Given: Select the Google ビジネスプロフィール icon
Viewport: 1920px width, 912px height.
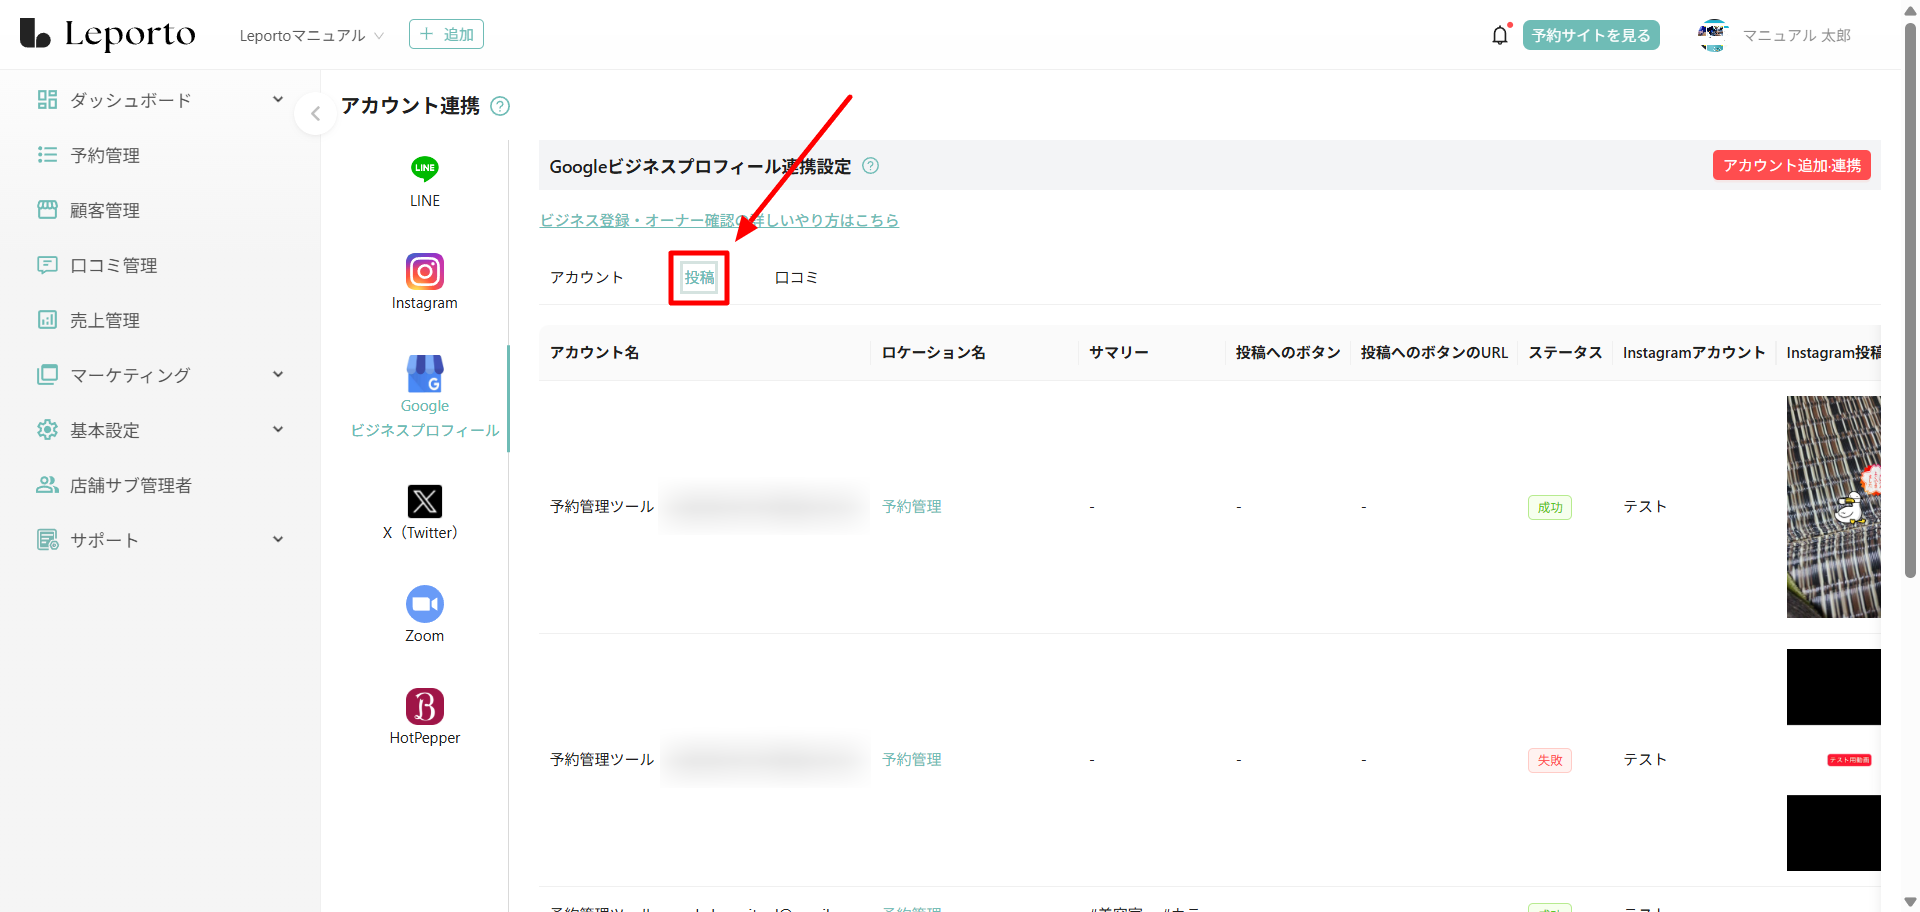Looking at the screenshot, I should [x=424, y=375].
